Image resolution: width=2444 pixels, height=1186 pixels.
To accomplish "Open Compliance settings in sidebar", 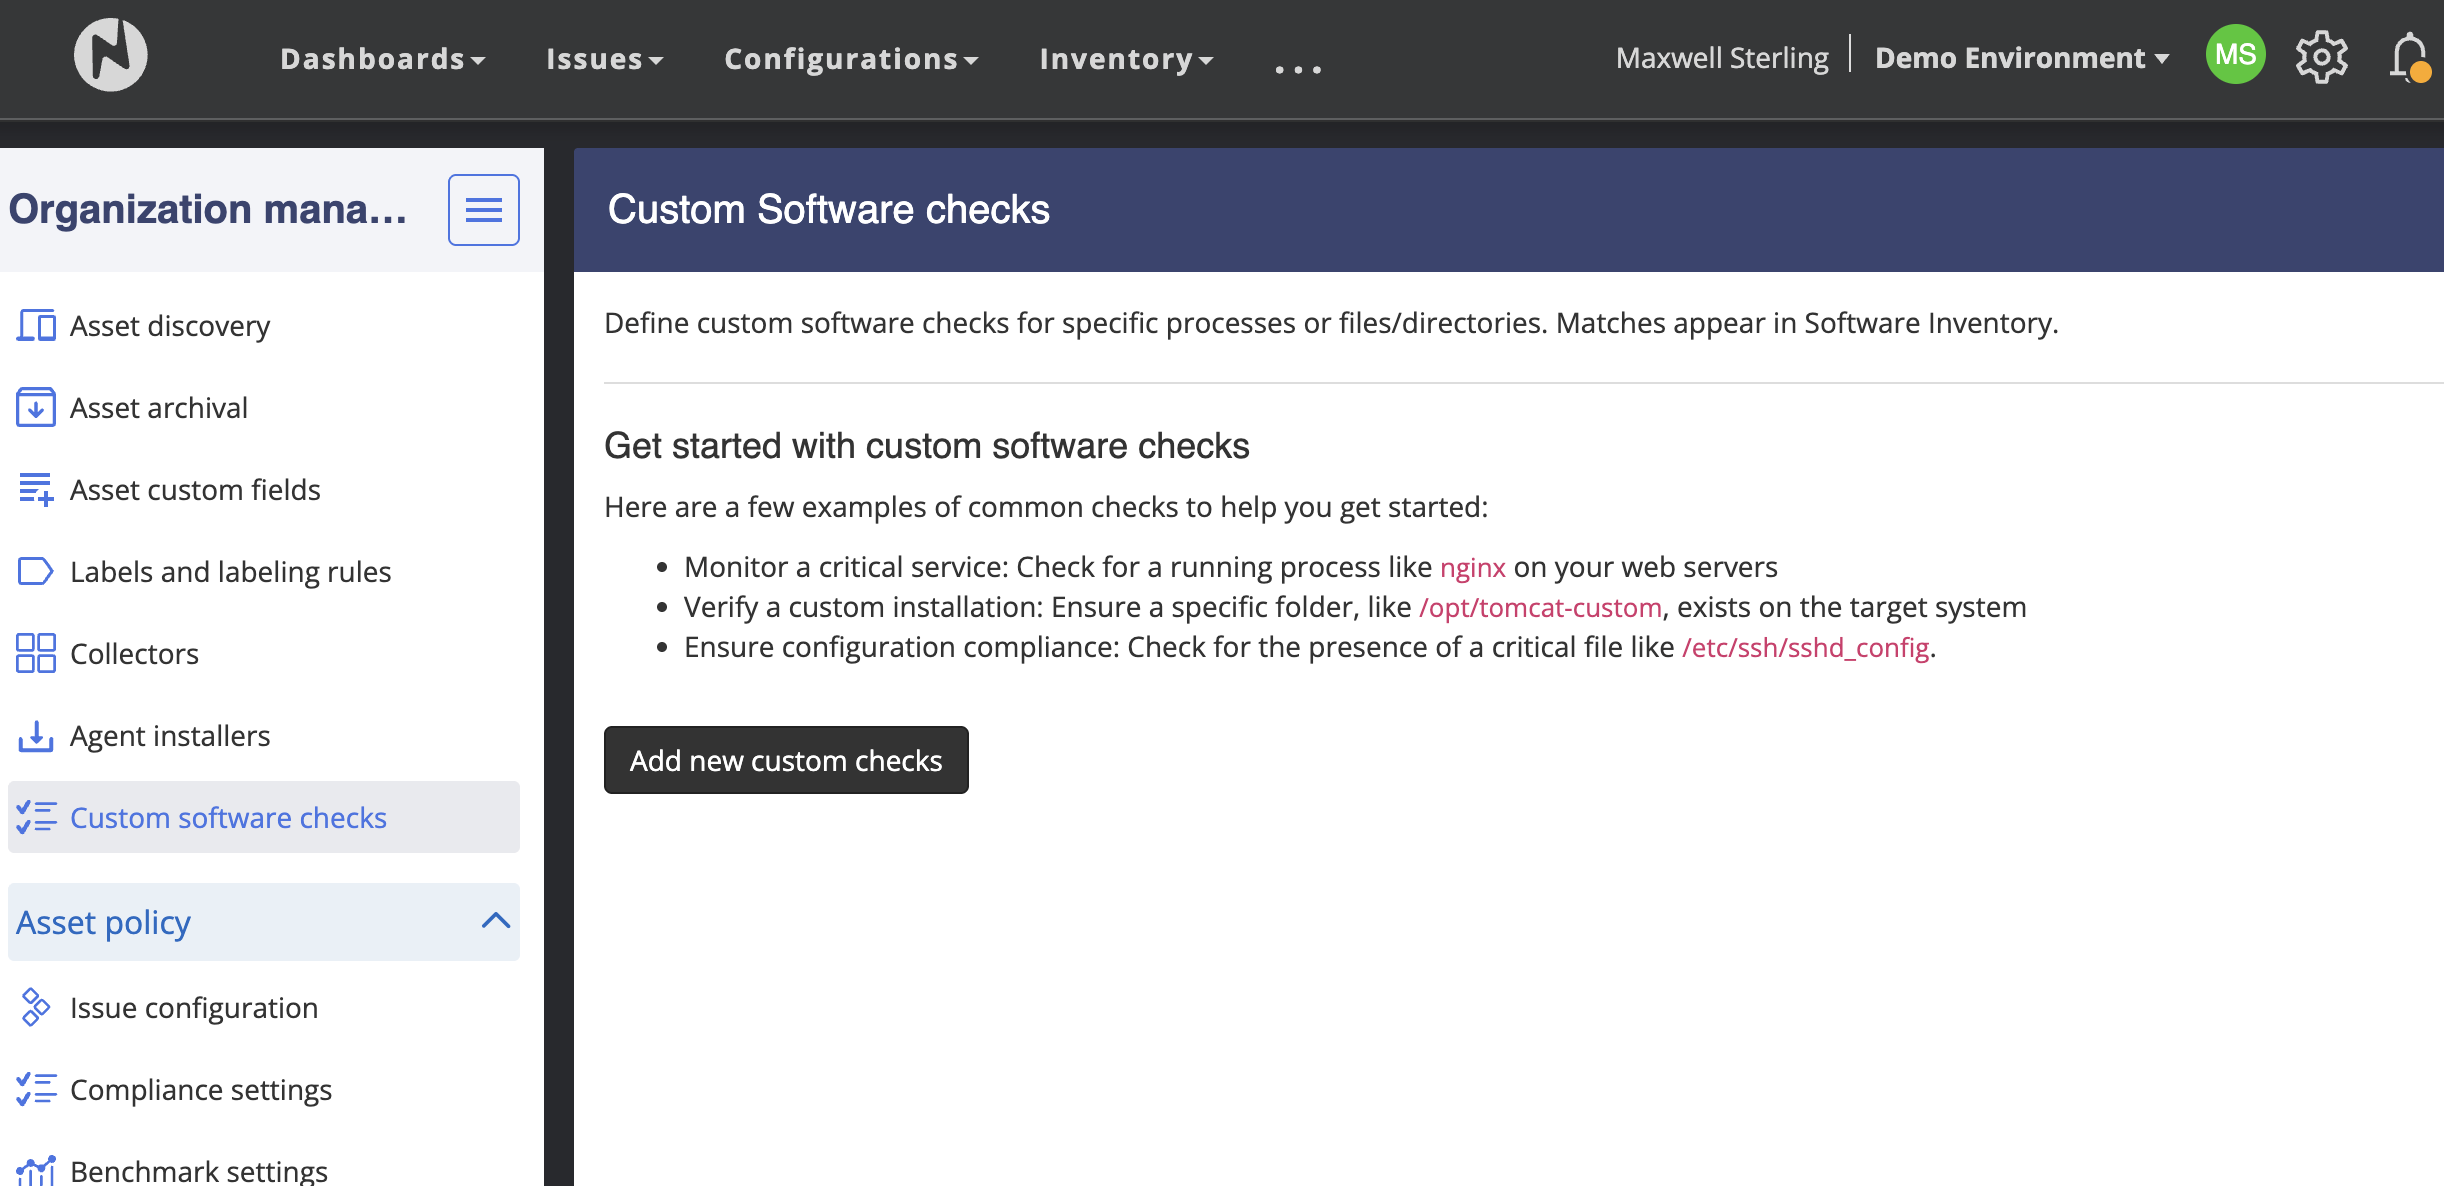I will coord(200,1090).
